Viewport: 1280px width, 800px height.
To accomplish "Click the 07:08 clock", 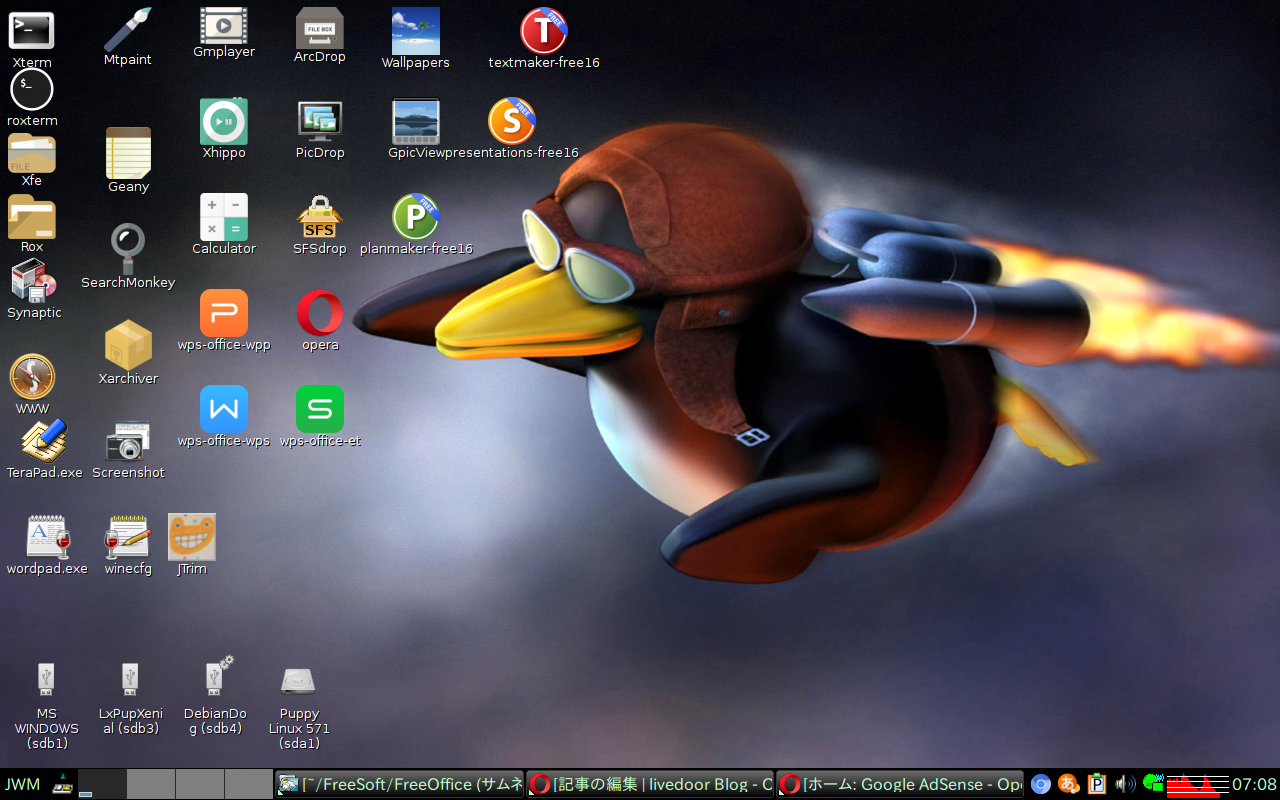I will [x=1254, y=784].
